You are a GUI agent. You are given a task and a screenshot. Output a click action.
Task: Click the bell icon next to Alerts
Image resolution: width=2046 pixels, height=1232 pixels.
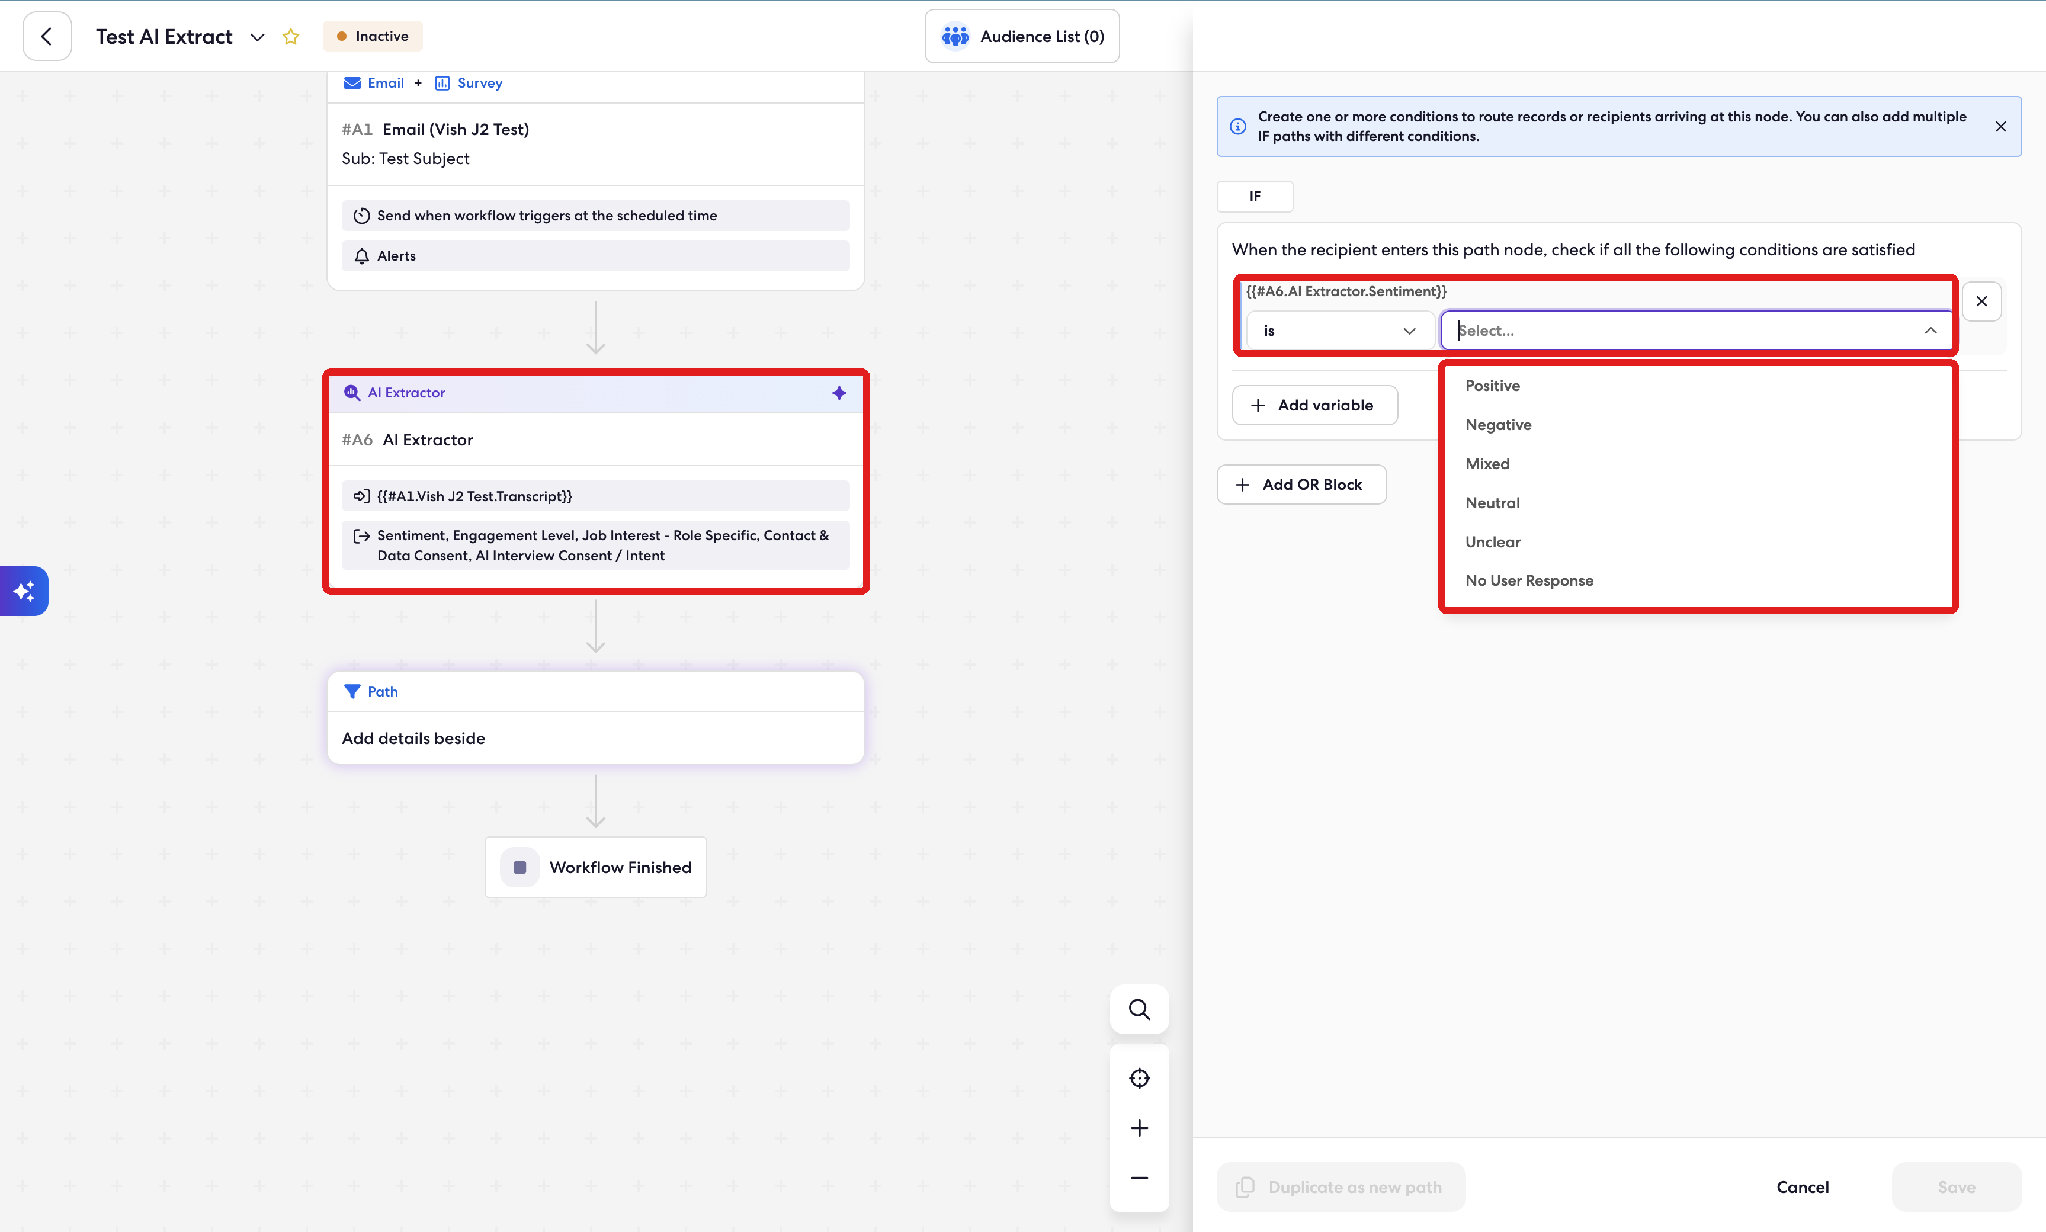pos(362,256)
